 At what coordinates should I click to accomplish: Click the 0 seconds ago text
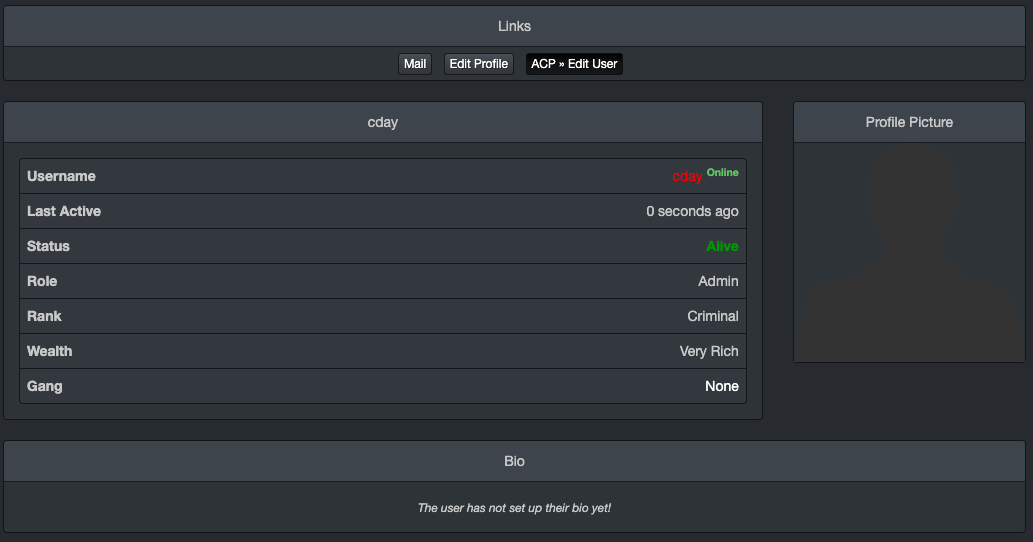[x=692, y=211]
